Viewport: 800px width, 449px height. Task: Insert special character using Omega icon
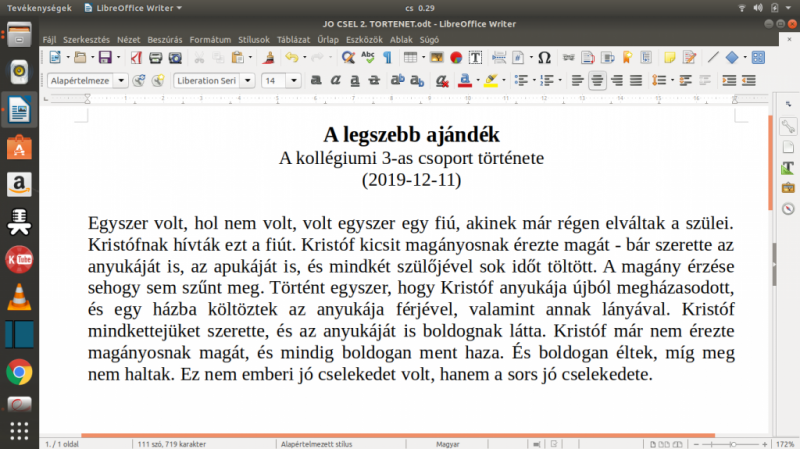coord(543,58)
